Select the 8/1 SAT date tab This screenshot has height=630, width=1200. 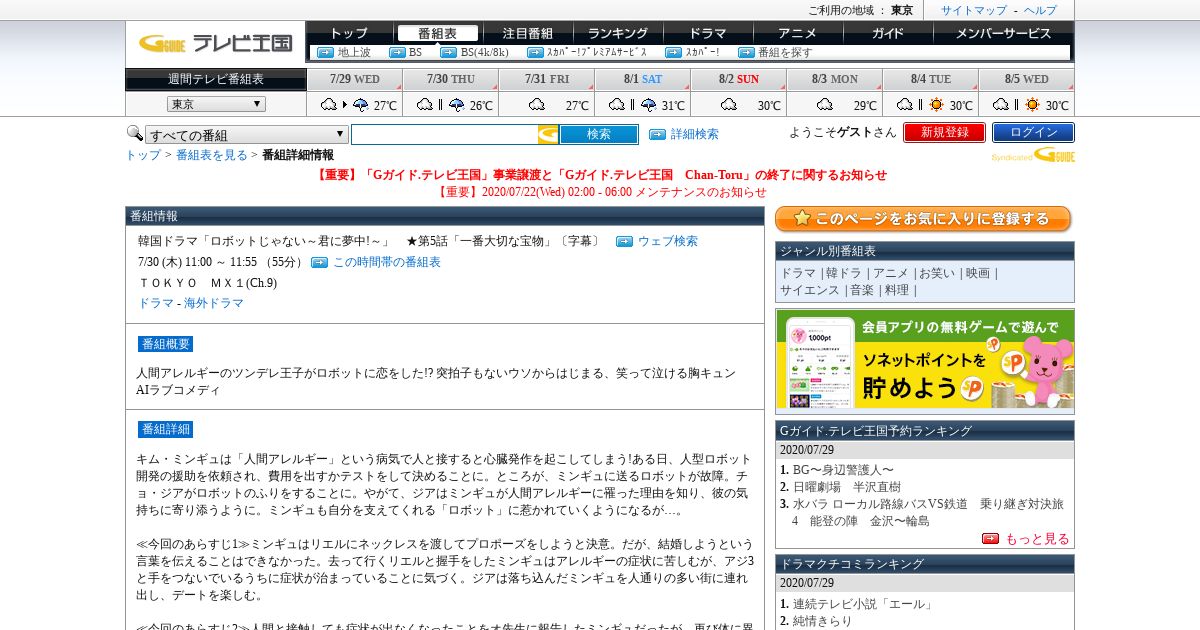click(643, 79)
